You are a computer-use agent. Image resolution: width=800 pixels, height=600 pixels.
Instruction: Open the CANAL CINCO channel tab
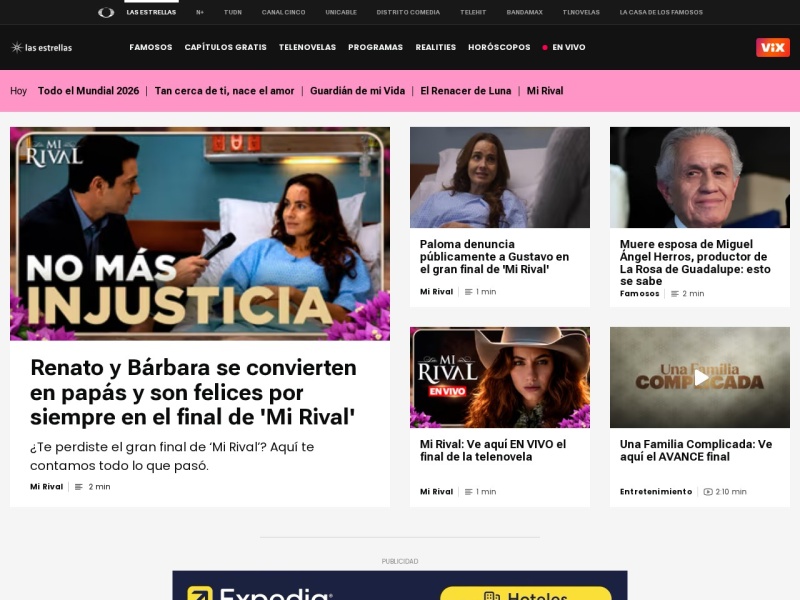[283, 12]
